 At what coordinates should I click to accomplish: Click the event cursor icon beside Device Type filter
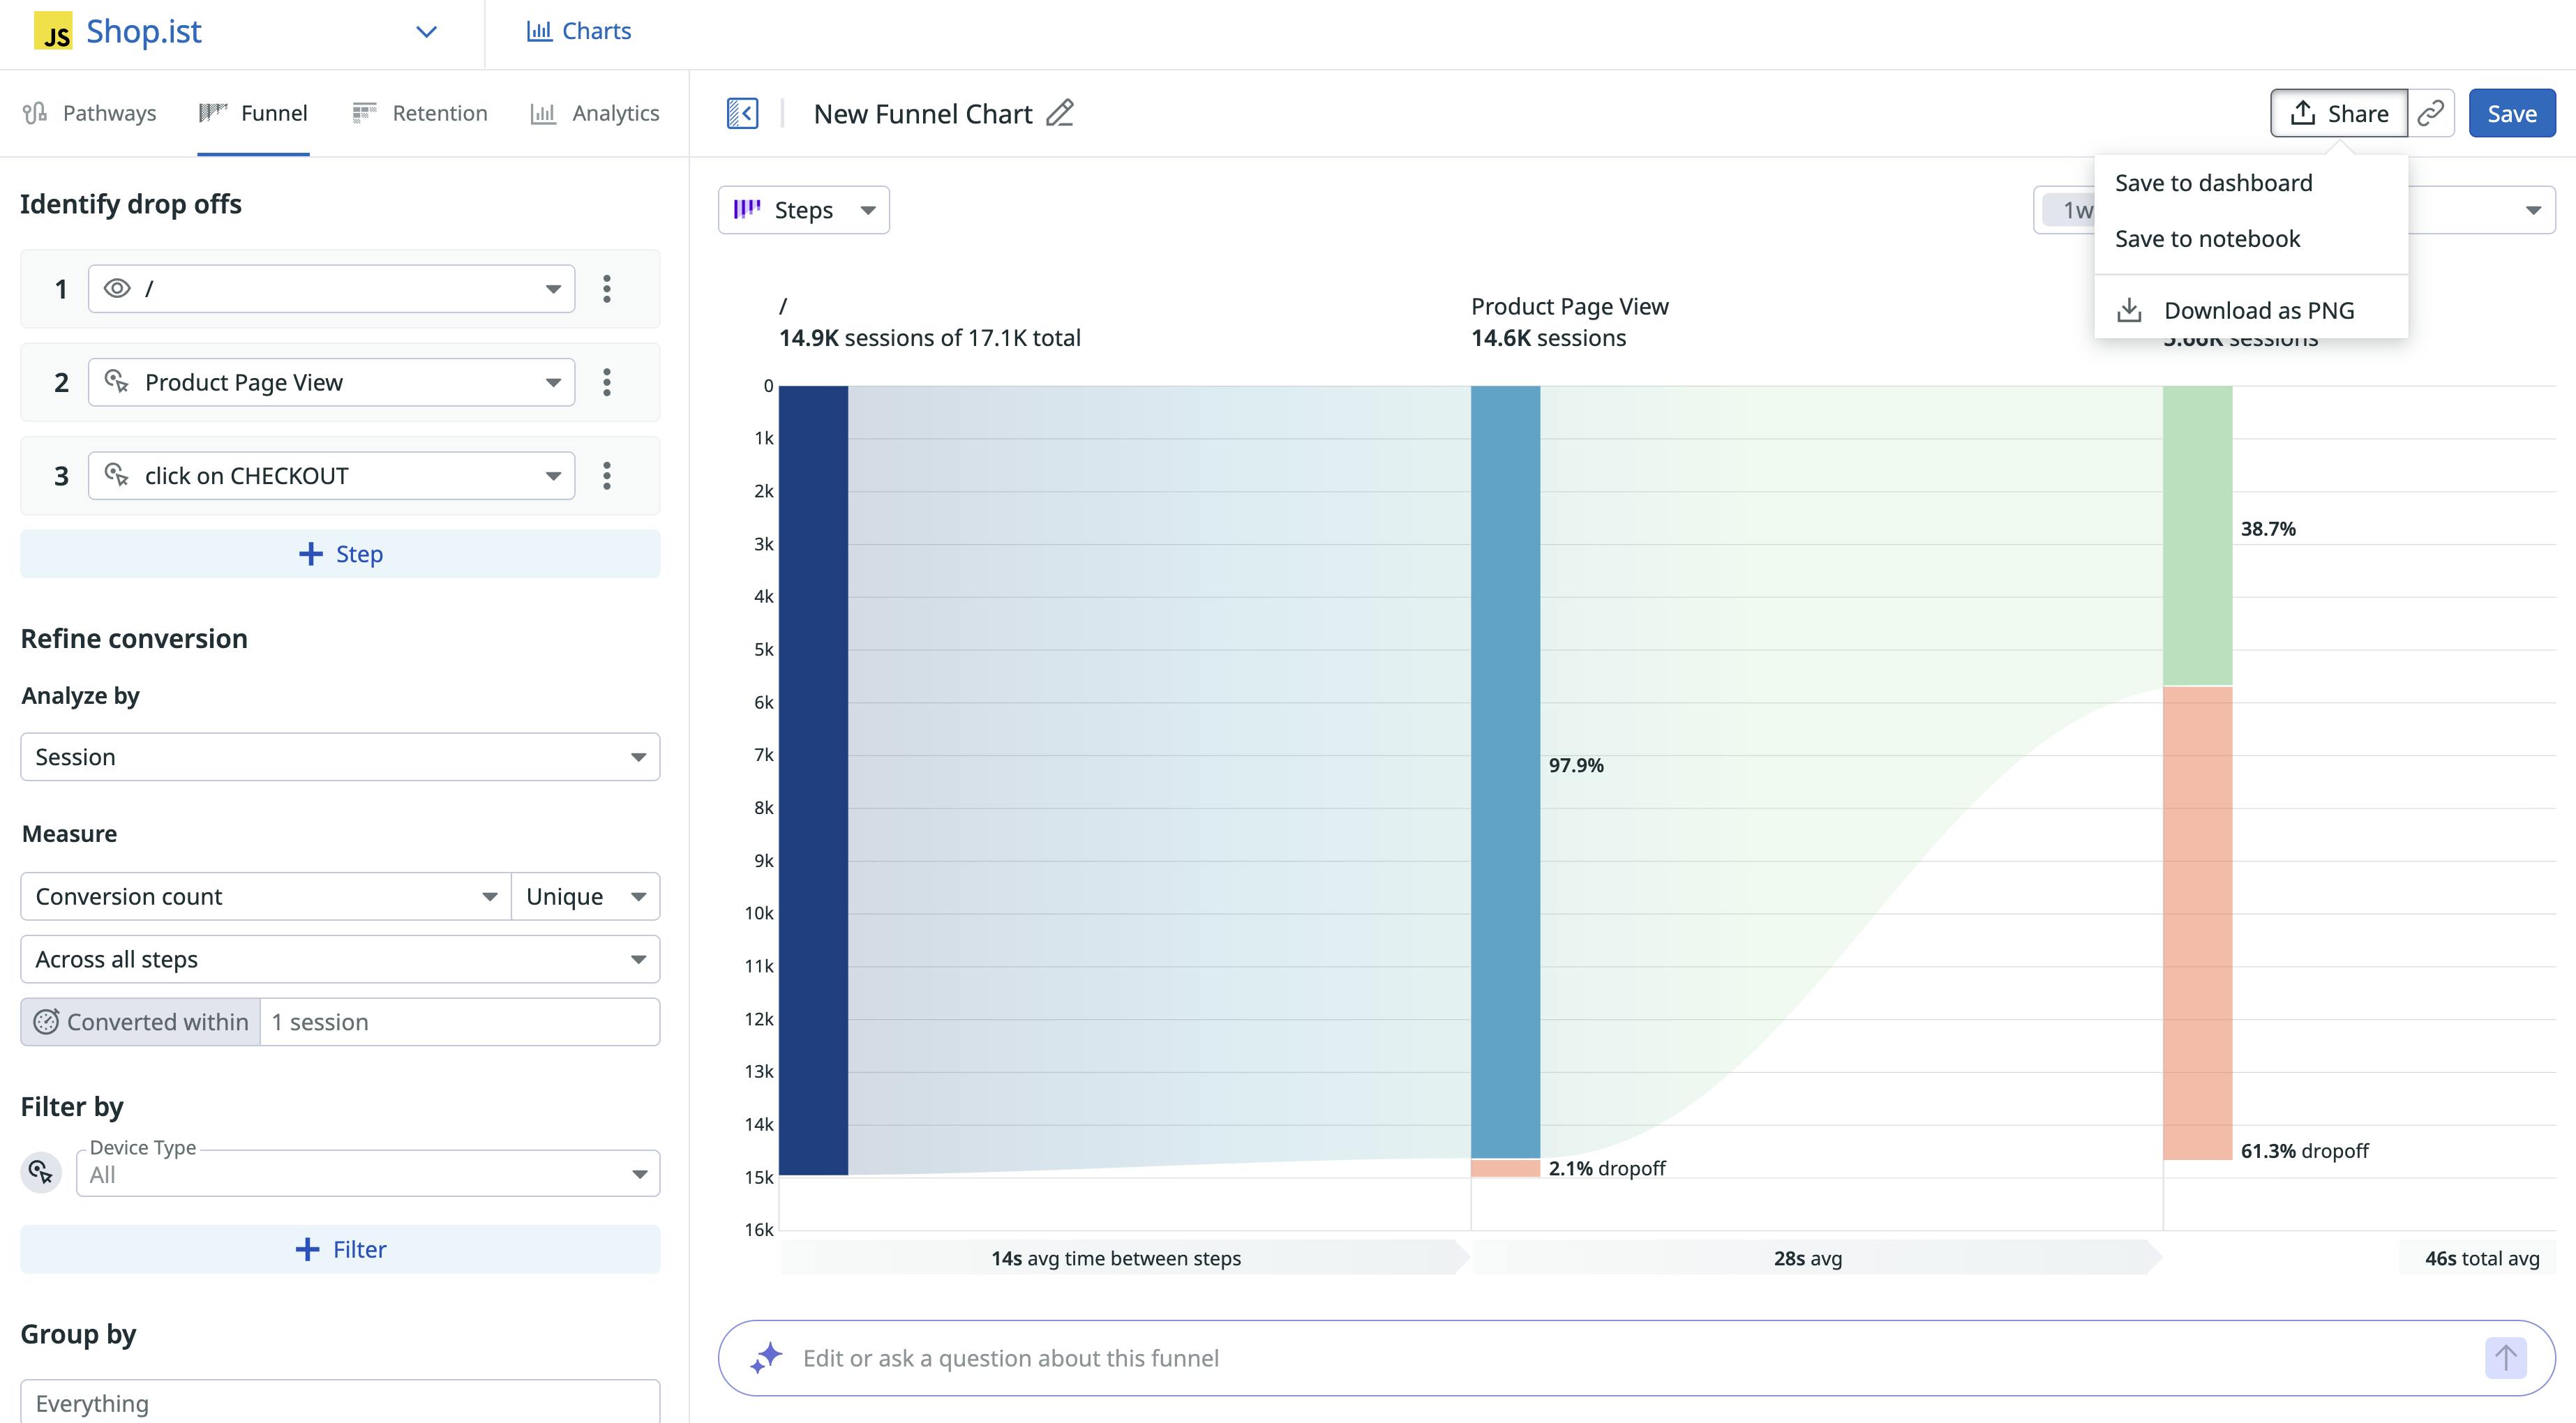[x=40, y=1171]
